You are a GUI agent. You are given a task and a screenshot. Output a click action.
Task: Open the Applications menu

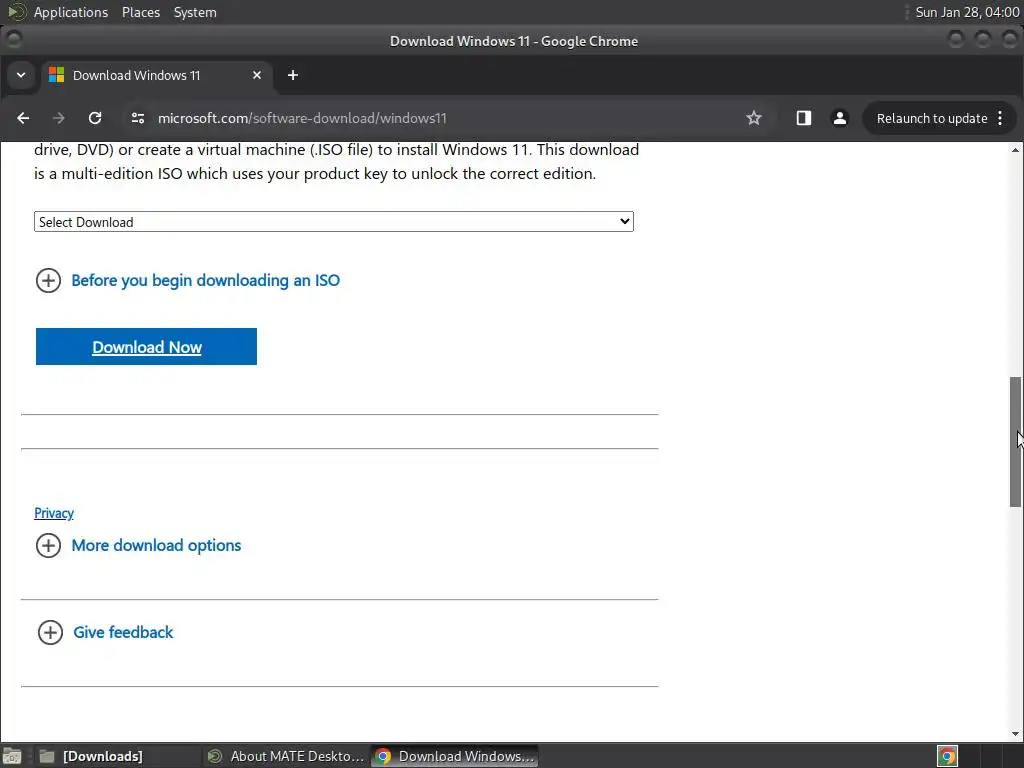(x=71, y=12)
